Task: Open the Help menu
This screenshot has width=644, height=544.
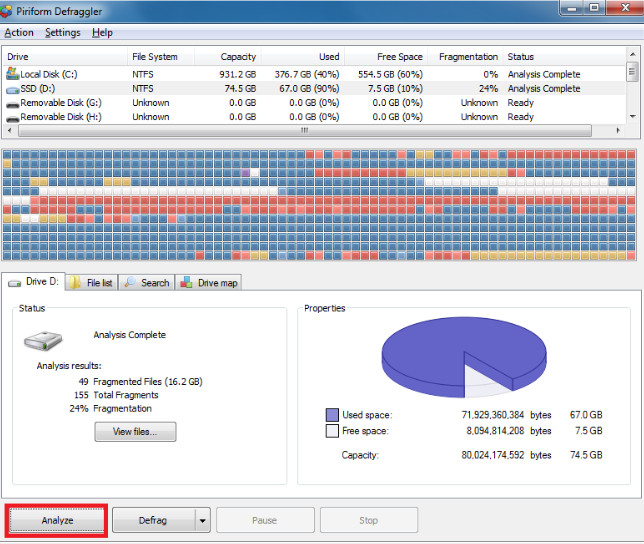Action: tap(102, 32)
